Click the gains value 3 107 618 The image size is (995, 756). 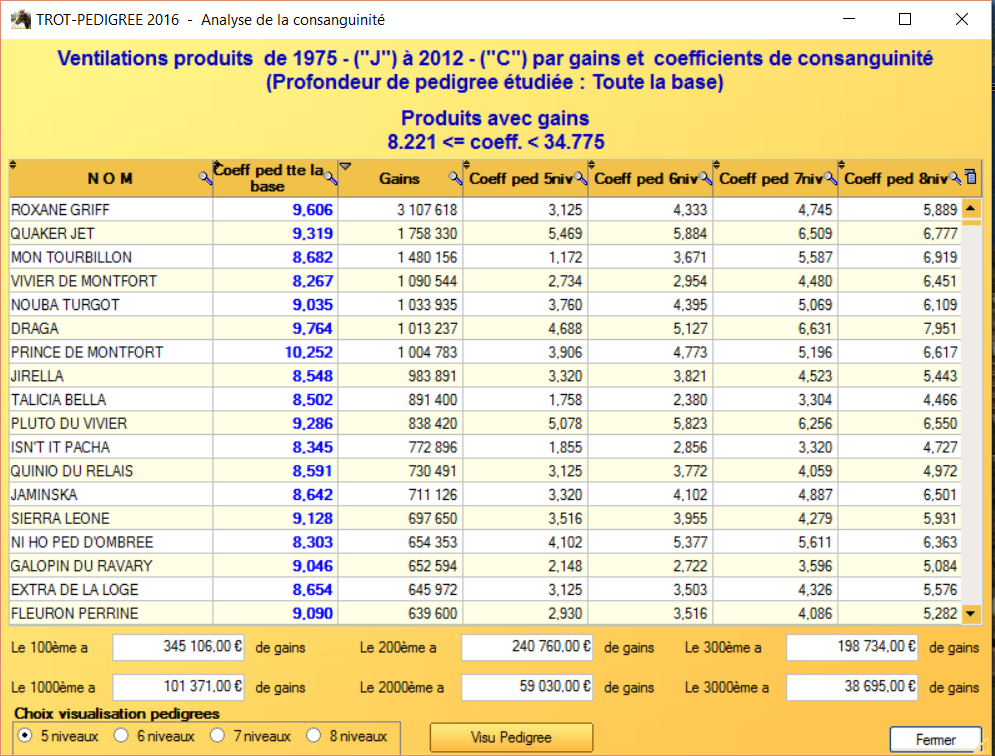427,210
